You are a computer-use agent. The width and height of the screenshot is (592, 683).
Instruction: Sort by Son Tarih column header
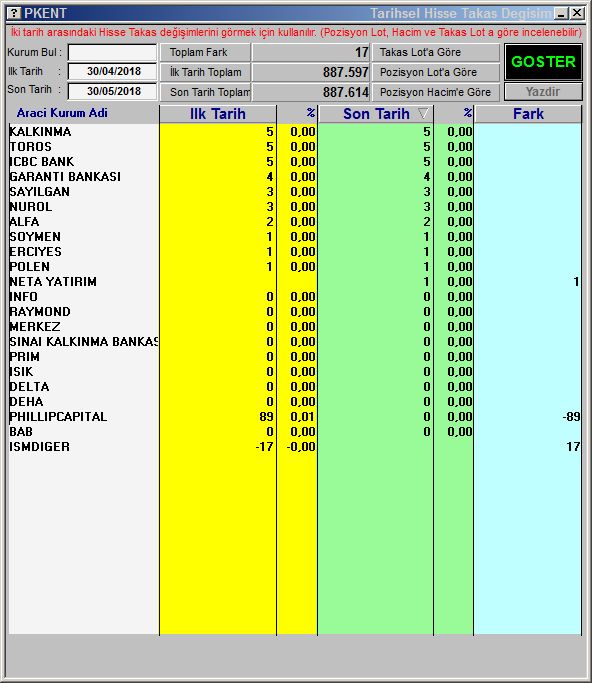pyautogui.click(x=375, y=114)
